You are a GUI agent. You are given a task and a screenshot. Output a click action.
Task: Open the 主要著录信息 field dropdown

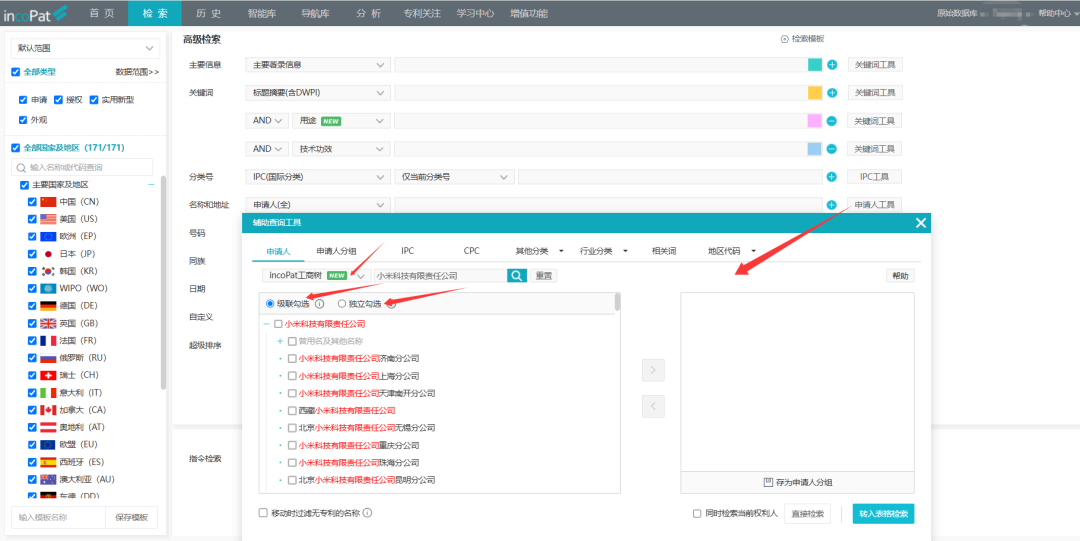pyautogui.click(x=318, y=65)
